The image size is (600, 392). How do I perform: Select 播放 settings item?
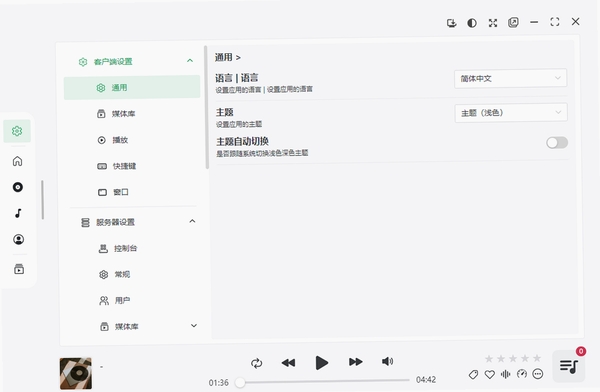(133, 140)
